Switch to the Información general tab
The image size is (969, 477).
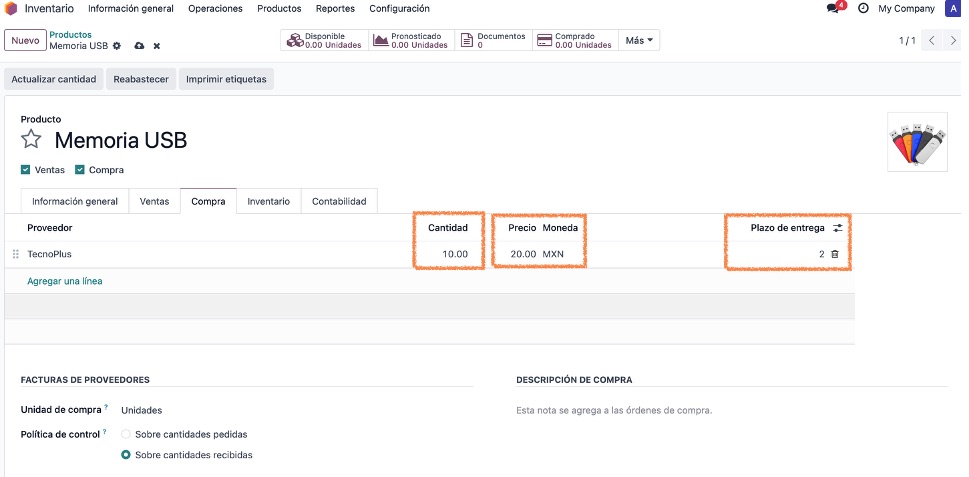pos(75,201)
